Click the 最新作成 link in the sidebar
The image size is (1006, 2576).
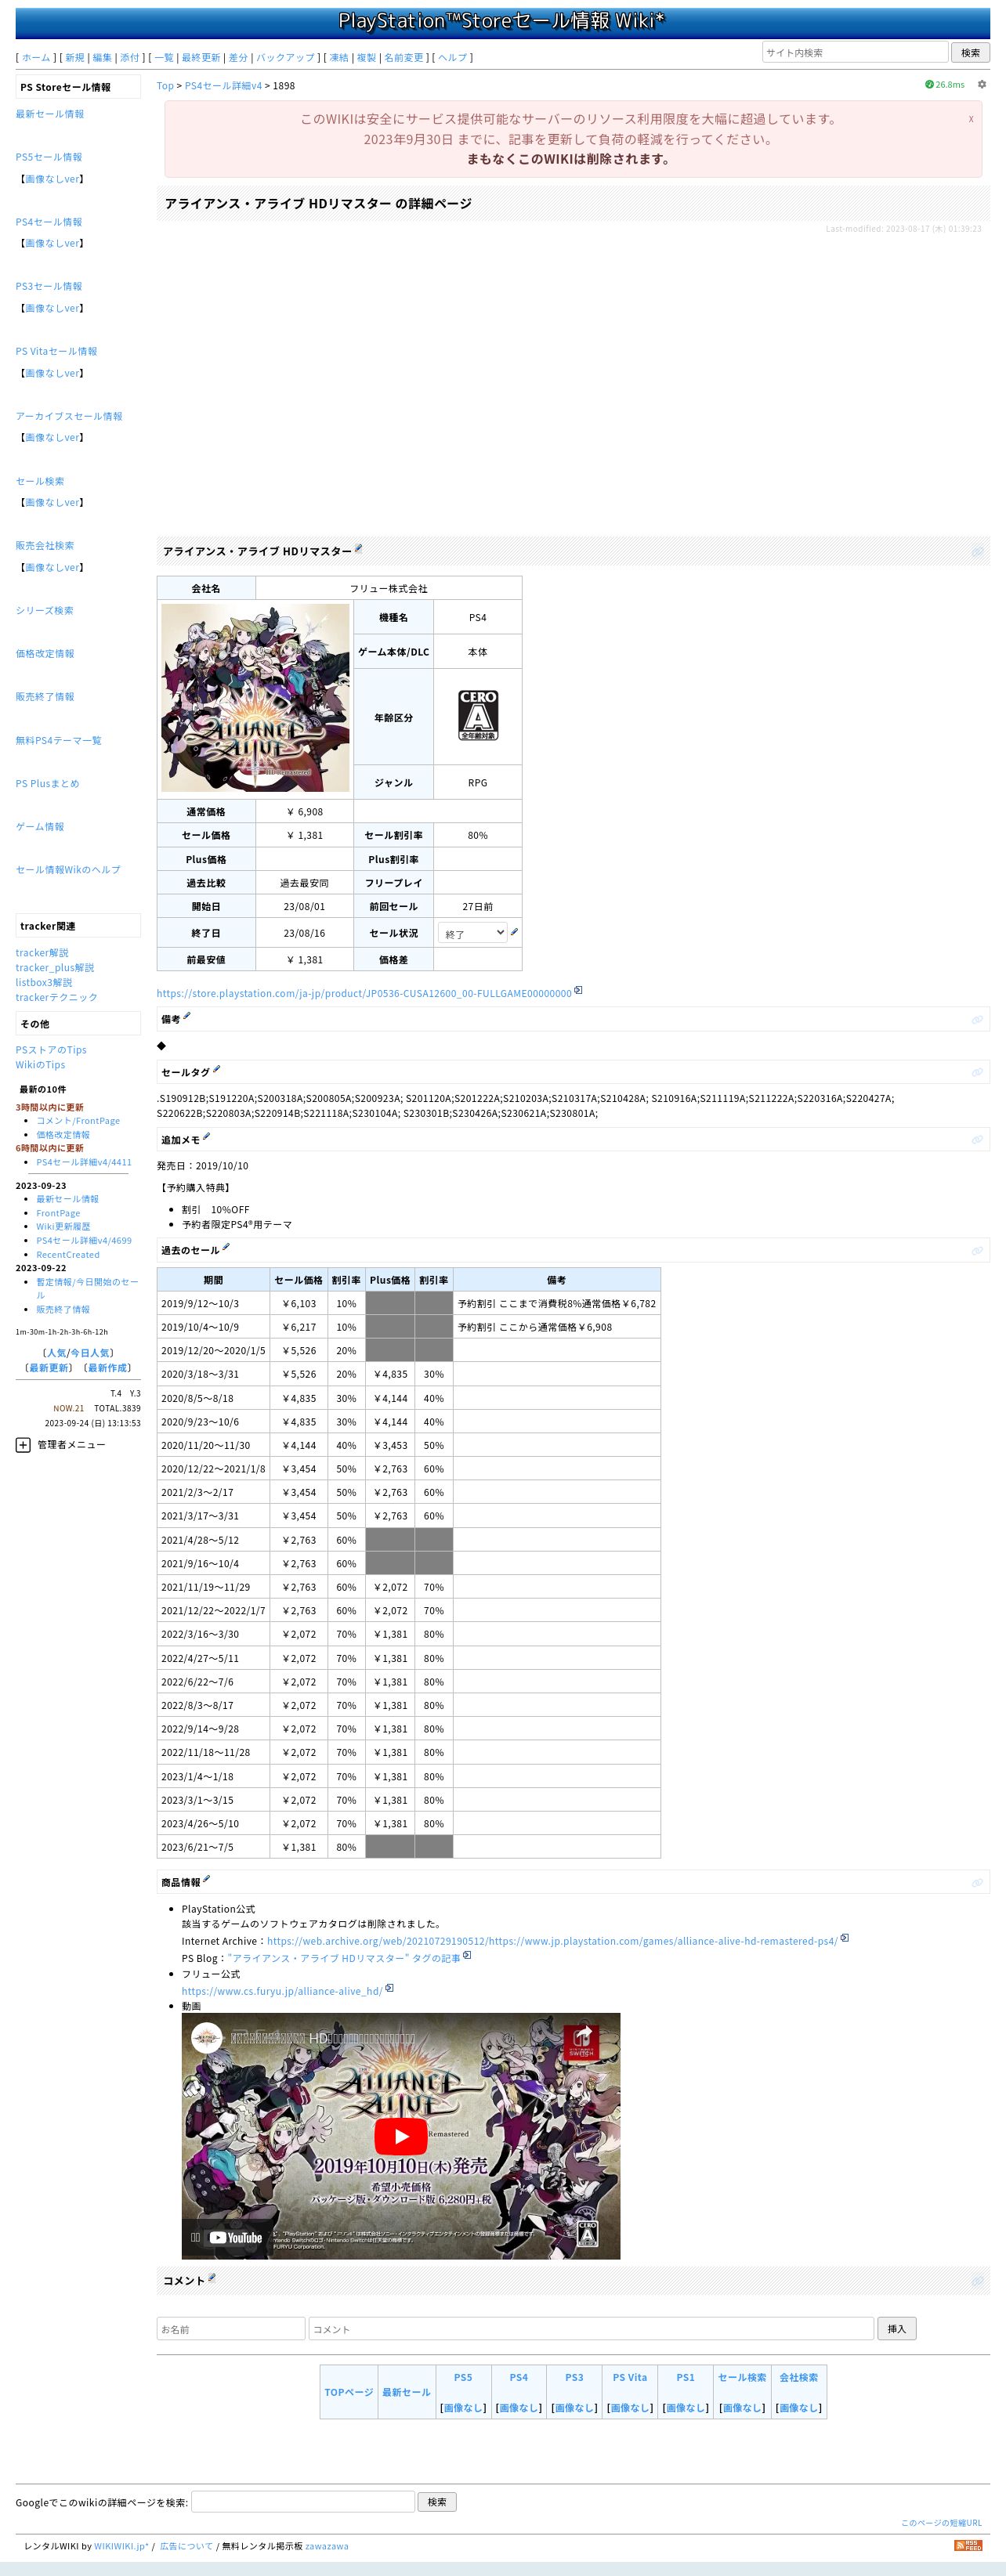[107, 1368]
